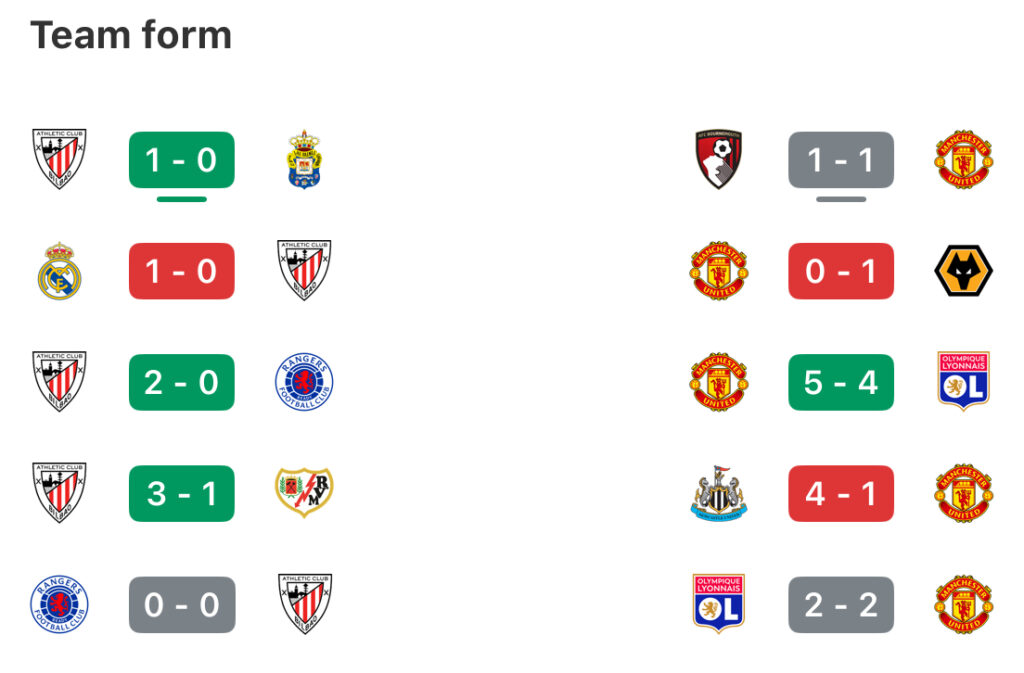Click the AFC Bournemouth club crest

tap(719, 160)
